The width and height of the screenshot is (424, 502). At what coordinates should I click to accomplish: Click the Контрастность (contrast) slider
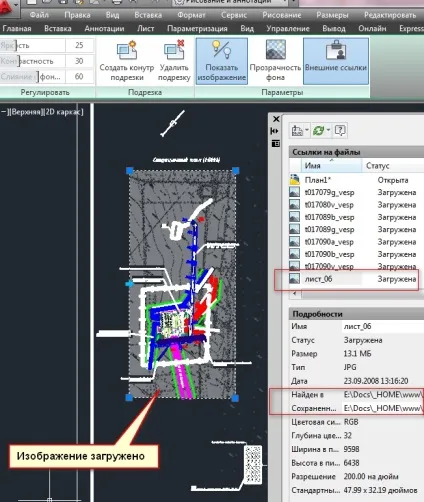tap(32, 61)
